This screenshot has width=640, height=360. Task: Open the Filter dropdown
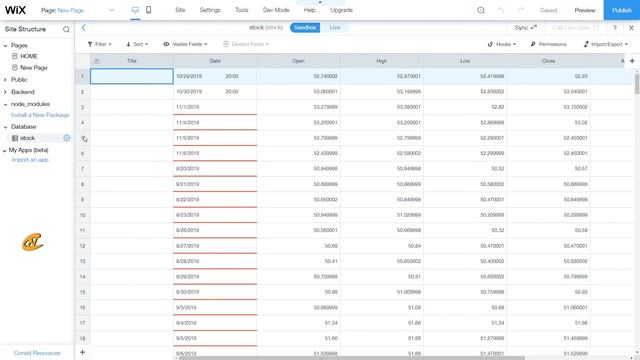pyautogui.click(x=100, y=44)
